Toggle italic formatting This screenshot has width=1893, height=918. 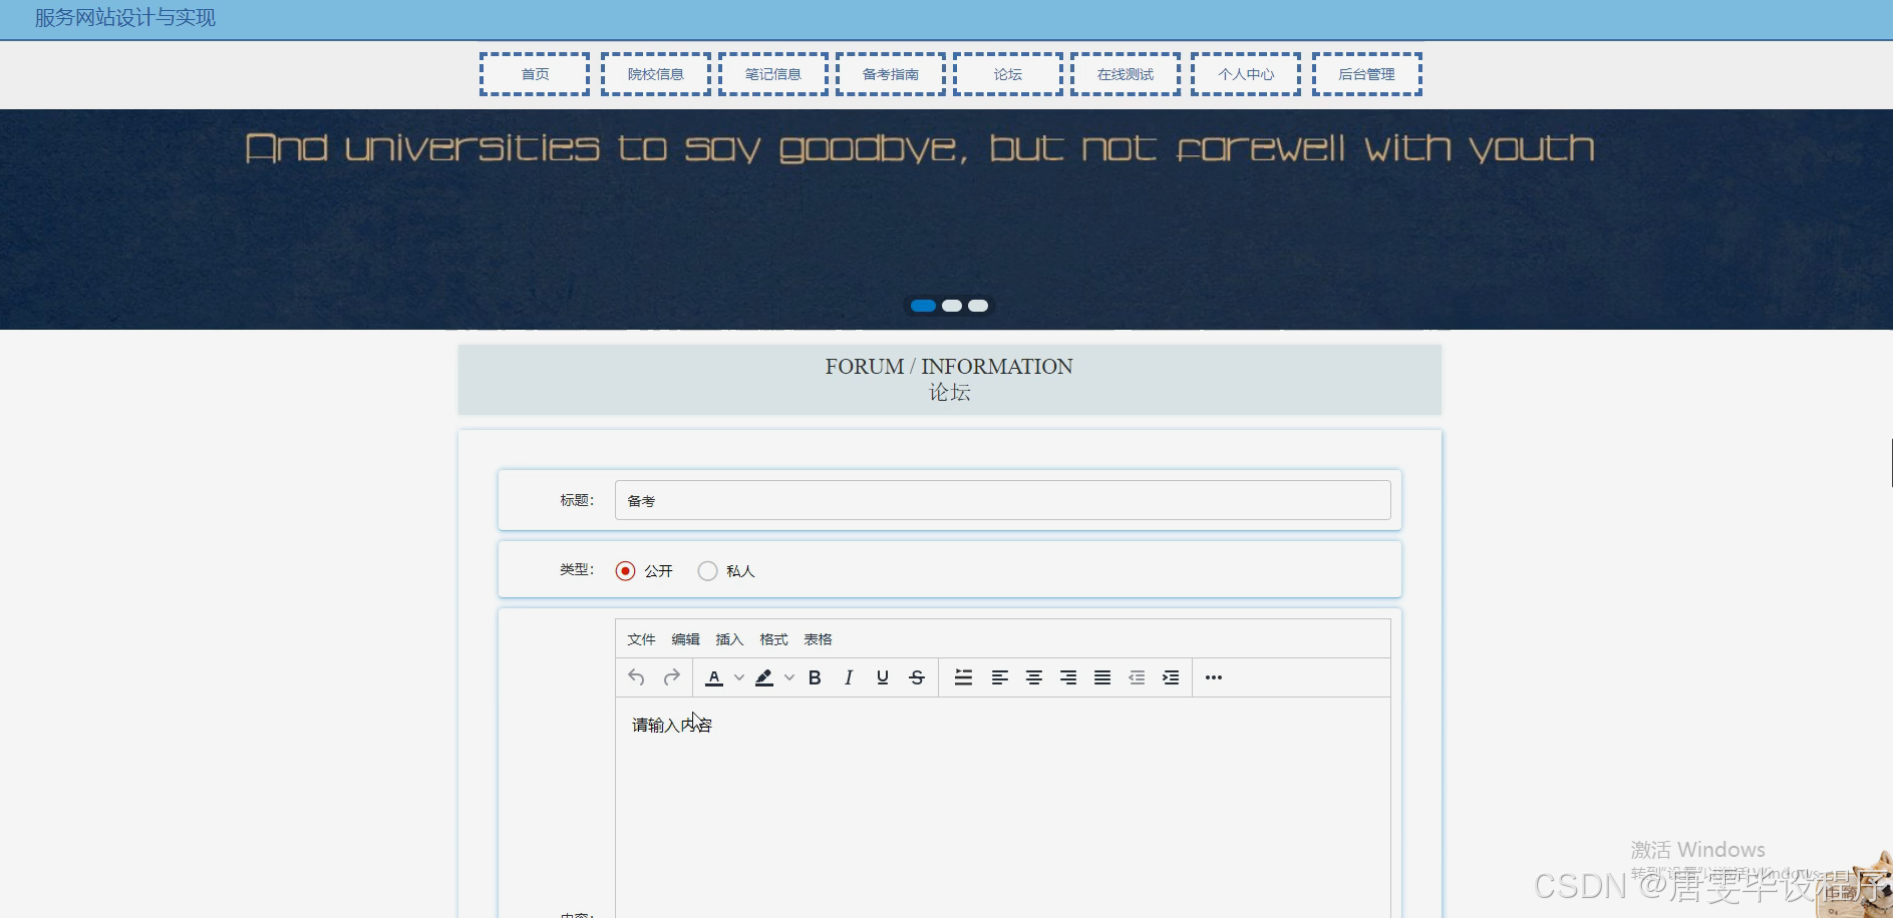[x=848, y=677]
